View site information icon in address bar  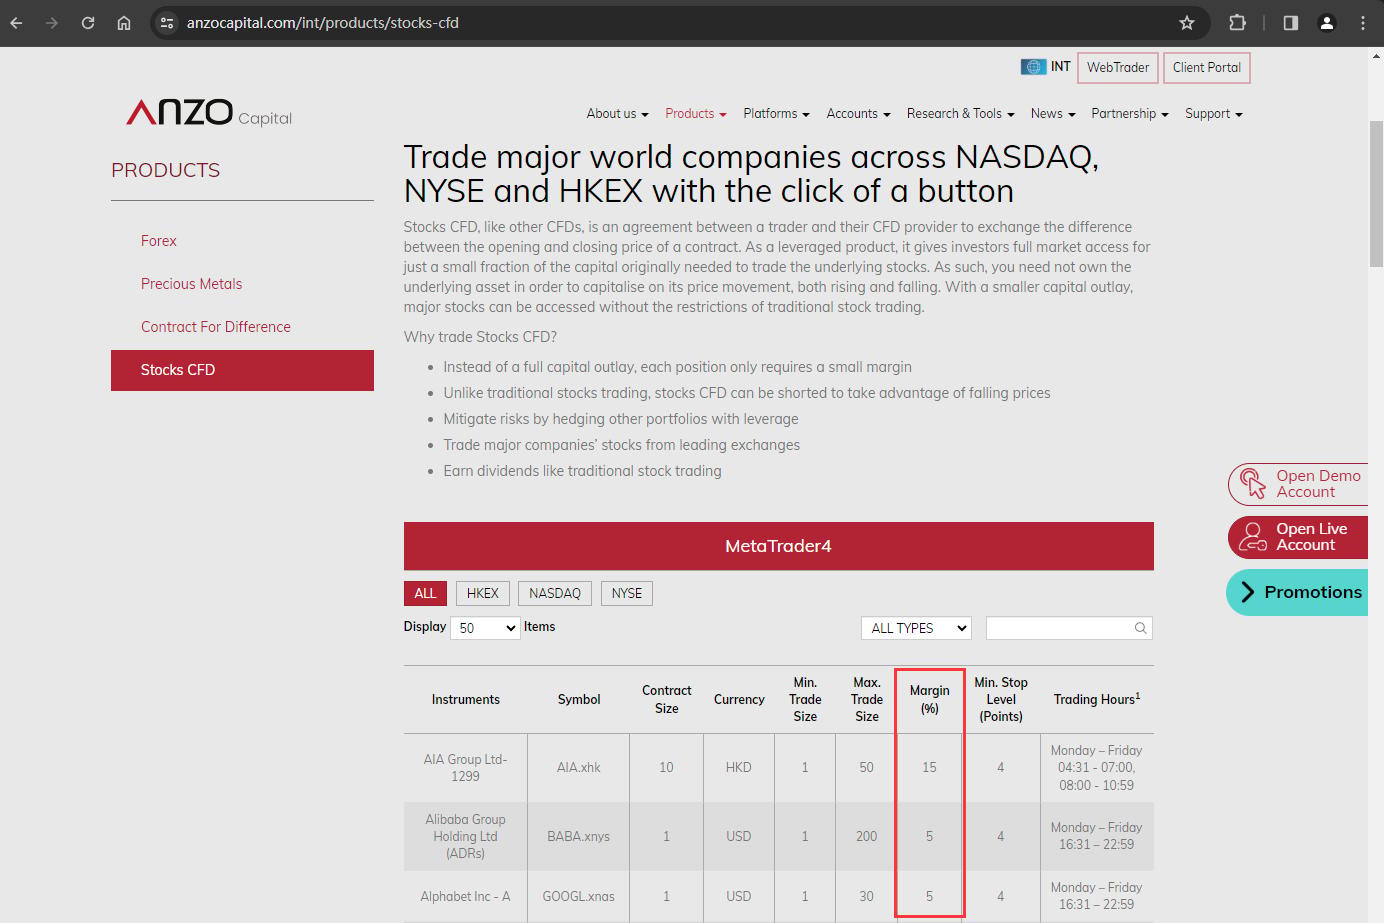[x=167, y=23]
